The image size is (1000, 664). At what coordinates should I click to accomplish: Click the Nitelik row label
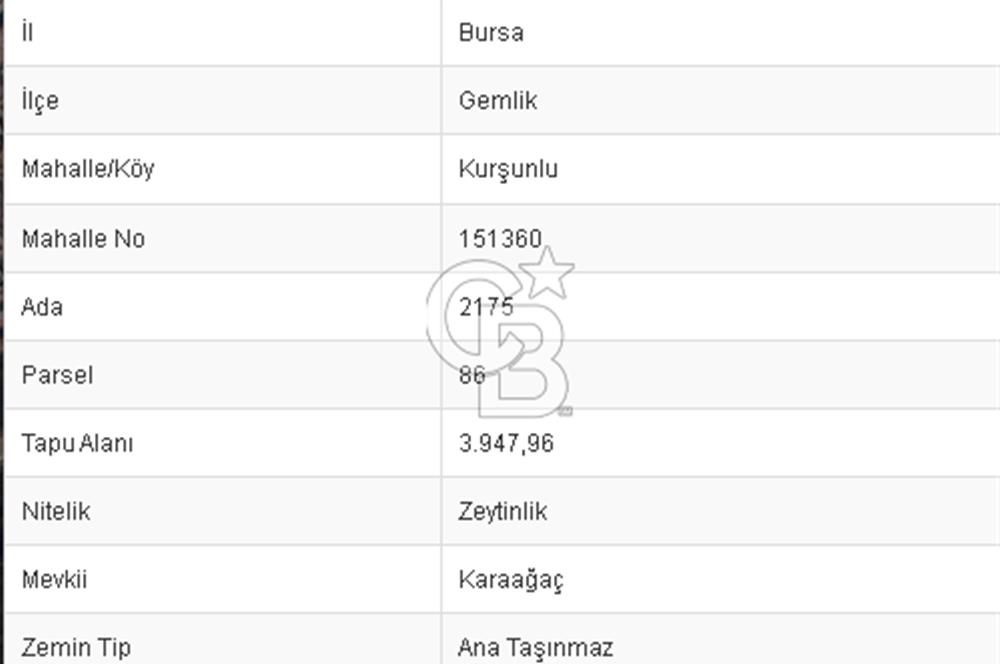(56, 511)
